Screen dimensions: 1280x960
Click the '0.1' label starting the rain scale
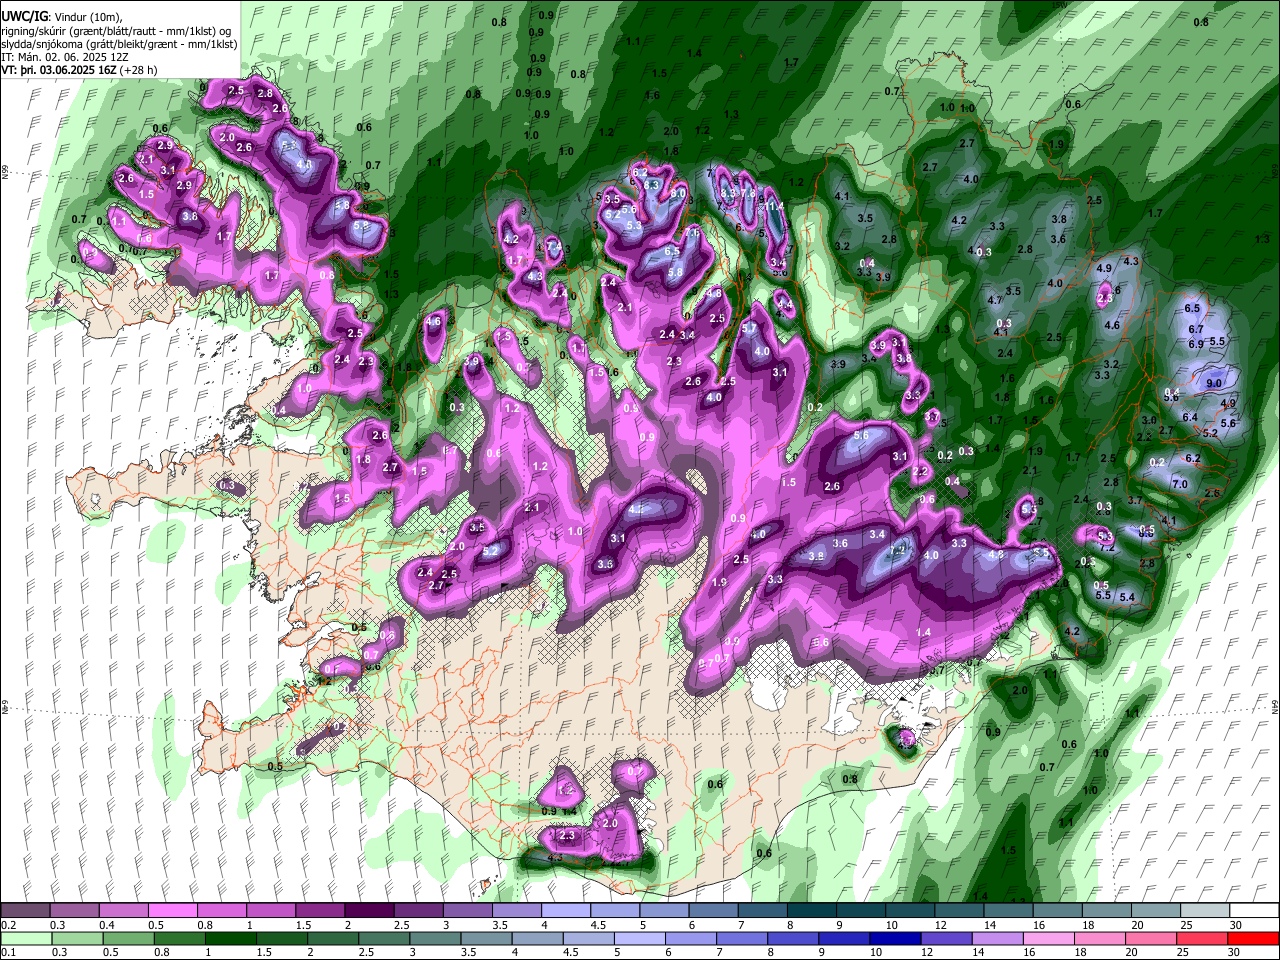[x=9, y=953]
